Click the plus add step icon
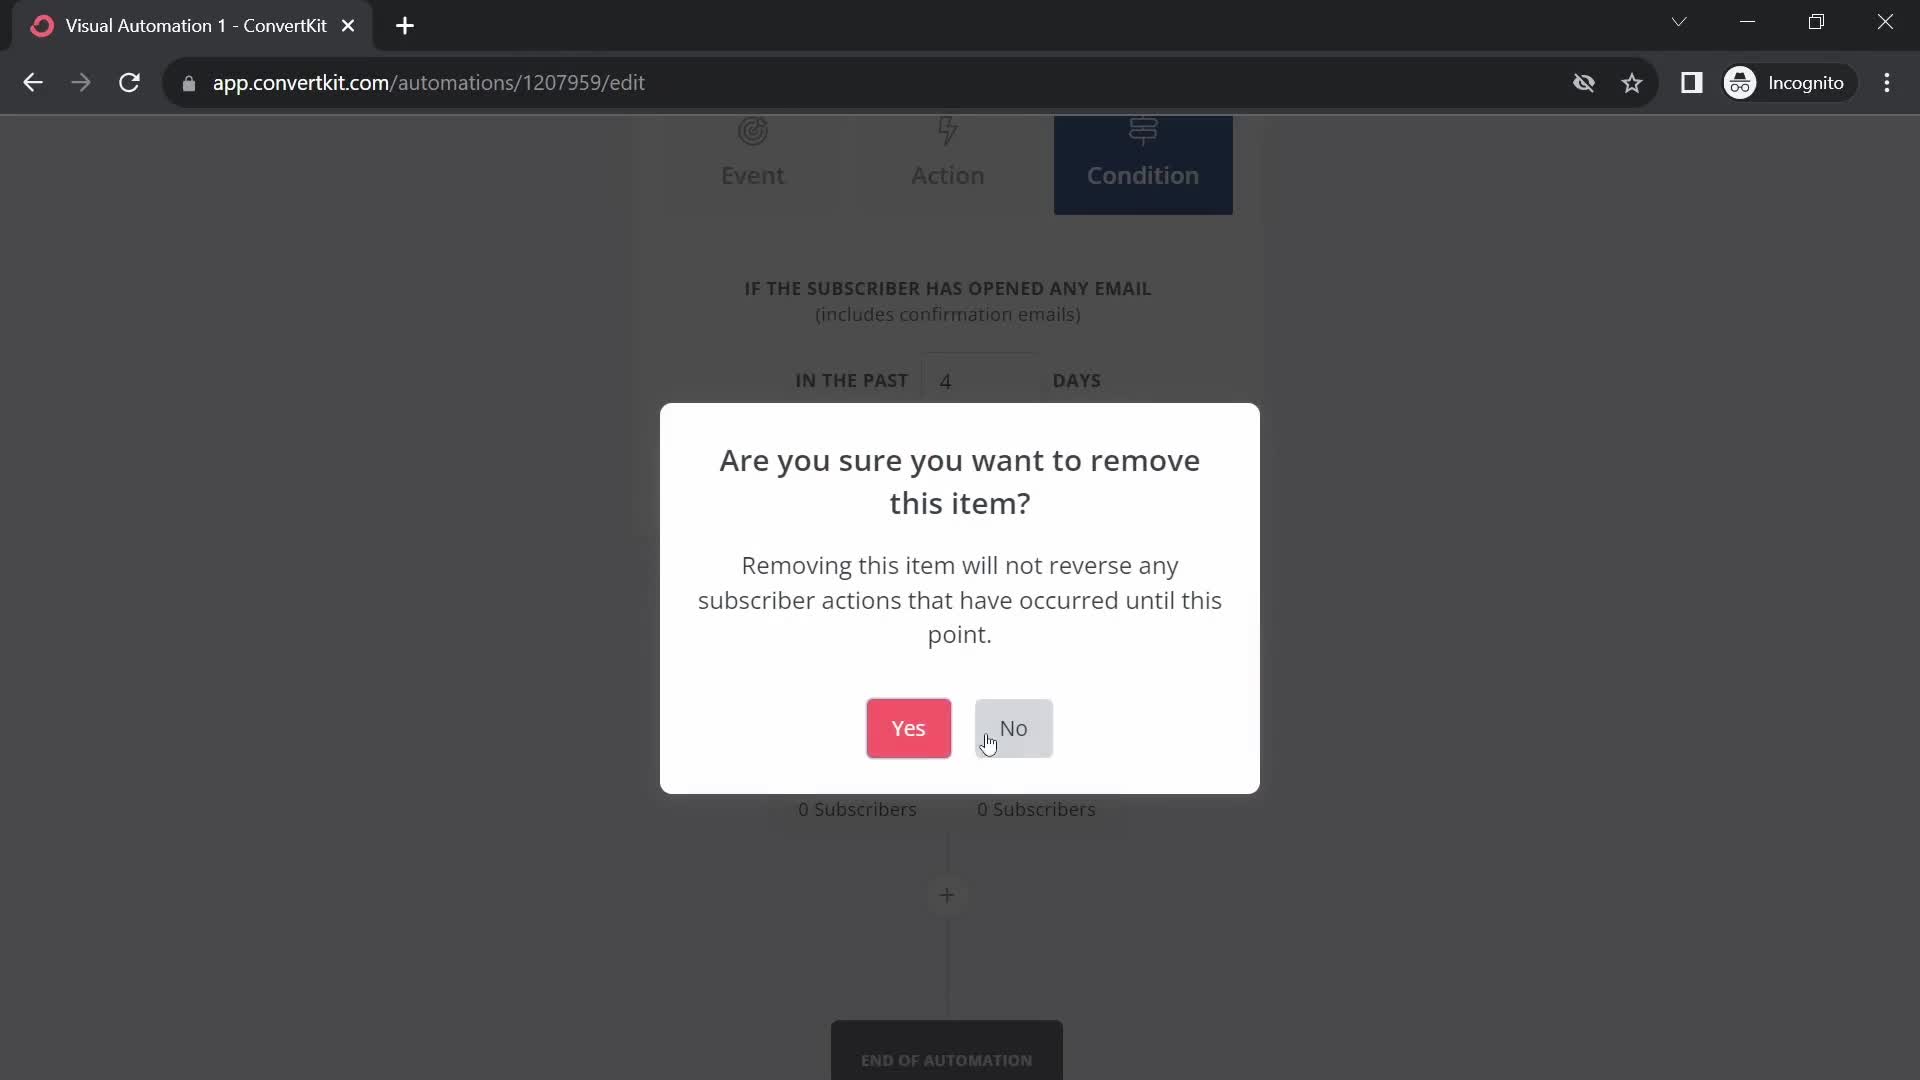 [x=947, y=895]
